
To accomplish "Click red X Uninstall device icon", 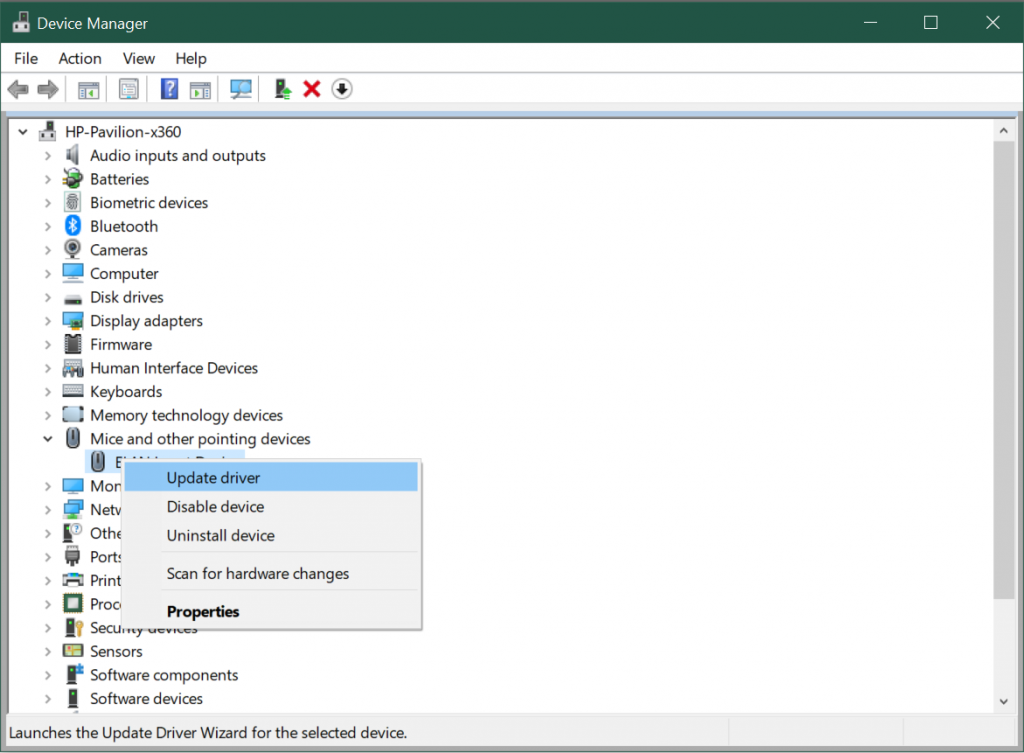I will 312,89.
